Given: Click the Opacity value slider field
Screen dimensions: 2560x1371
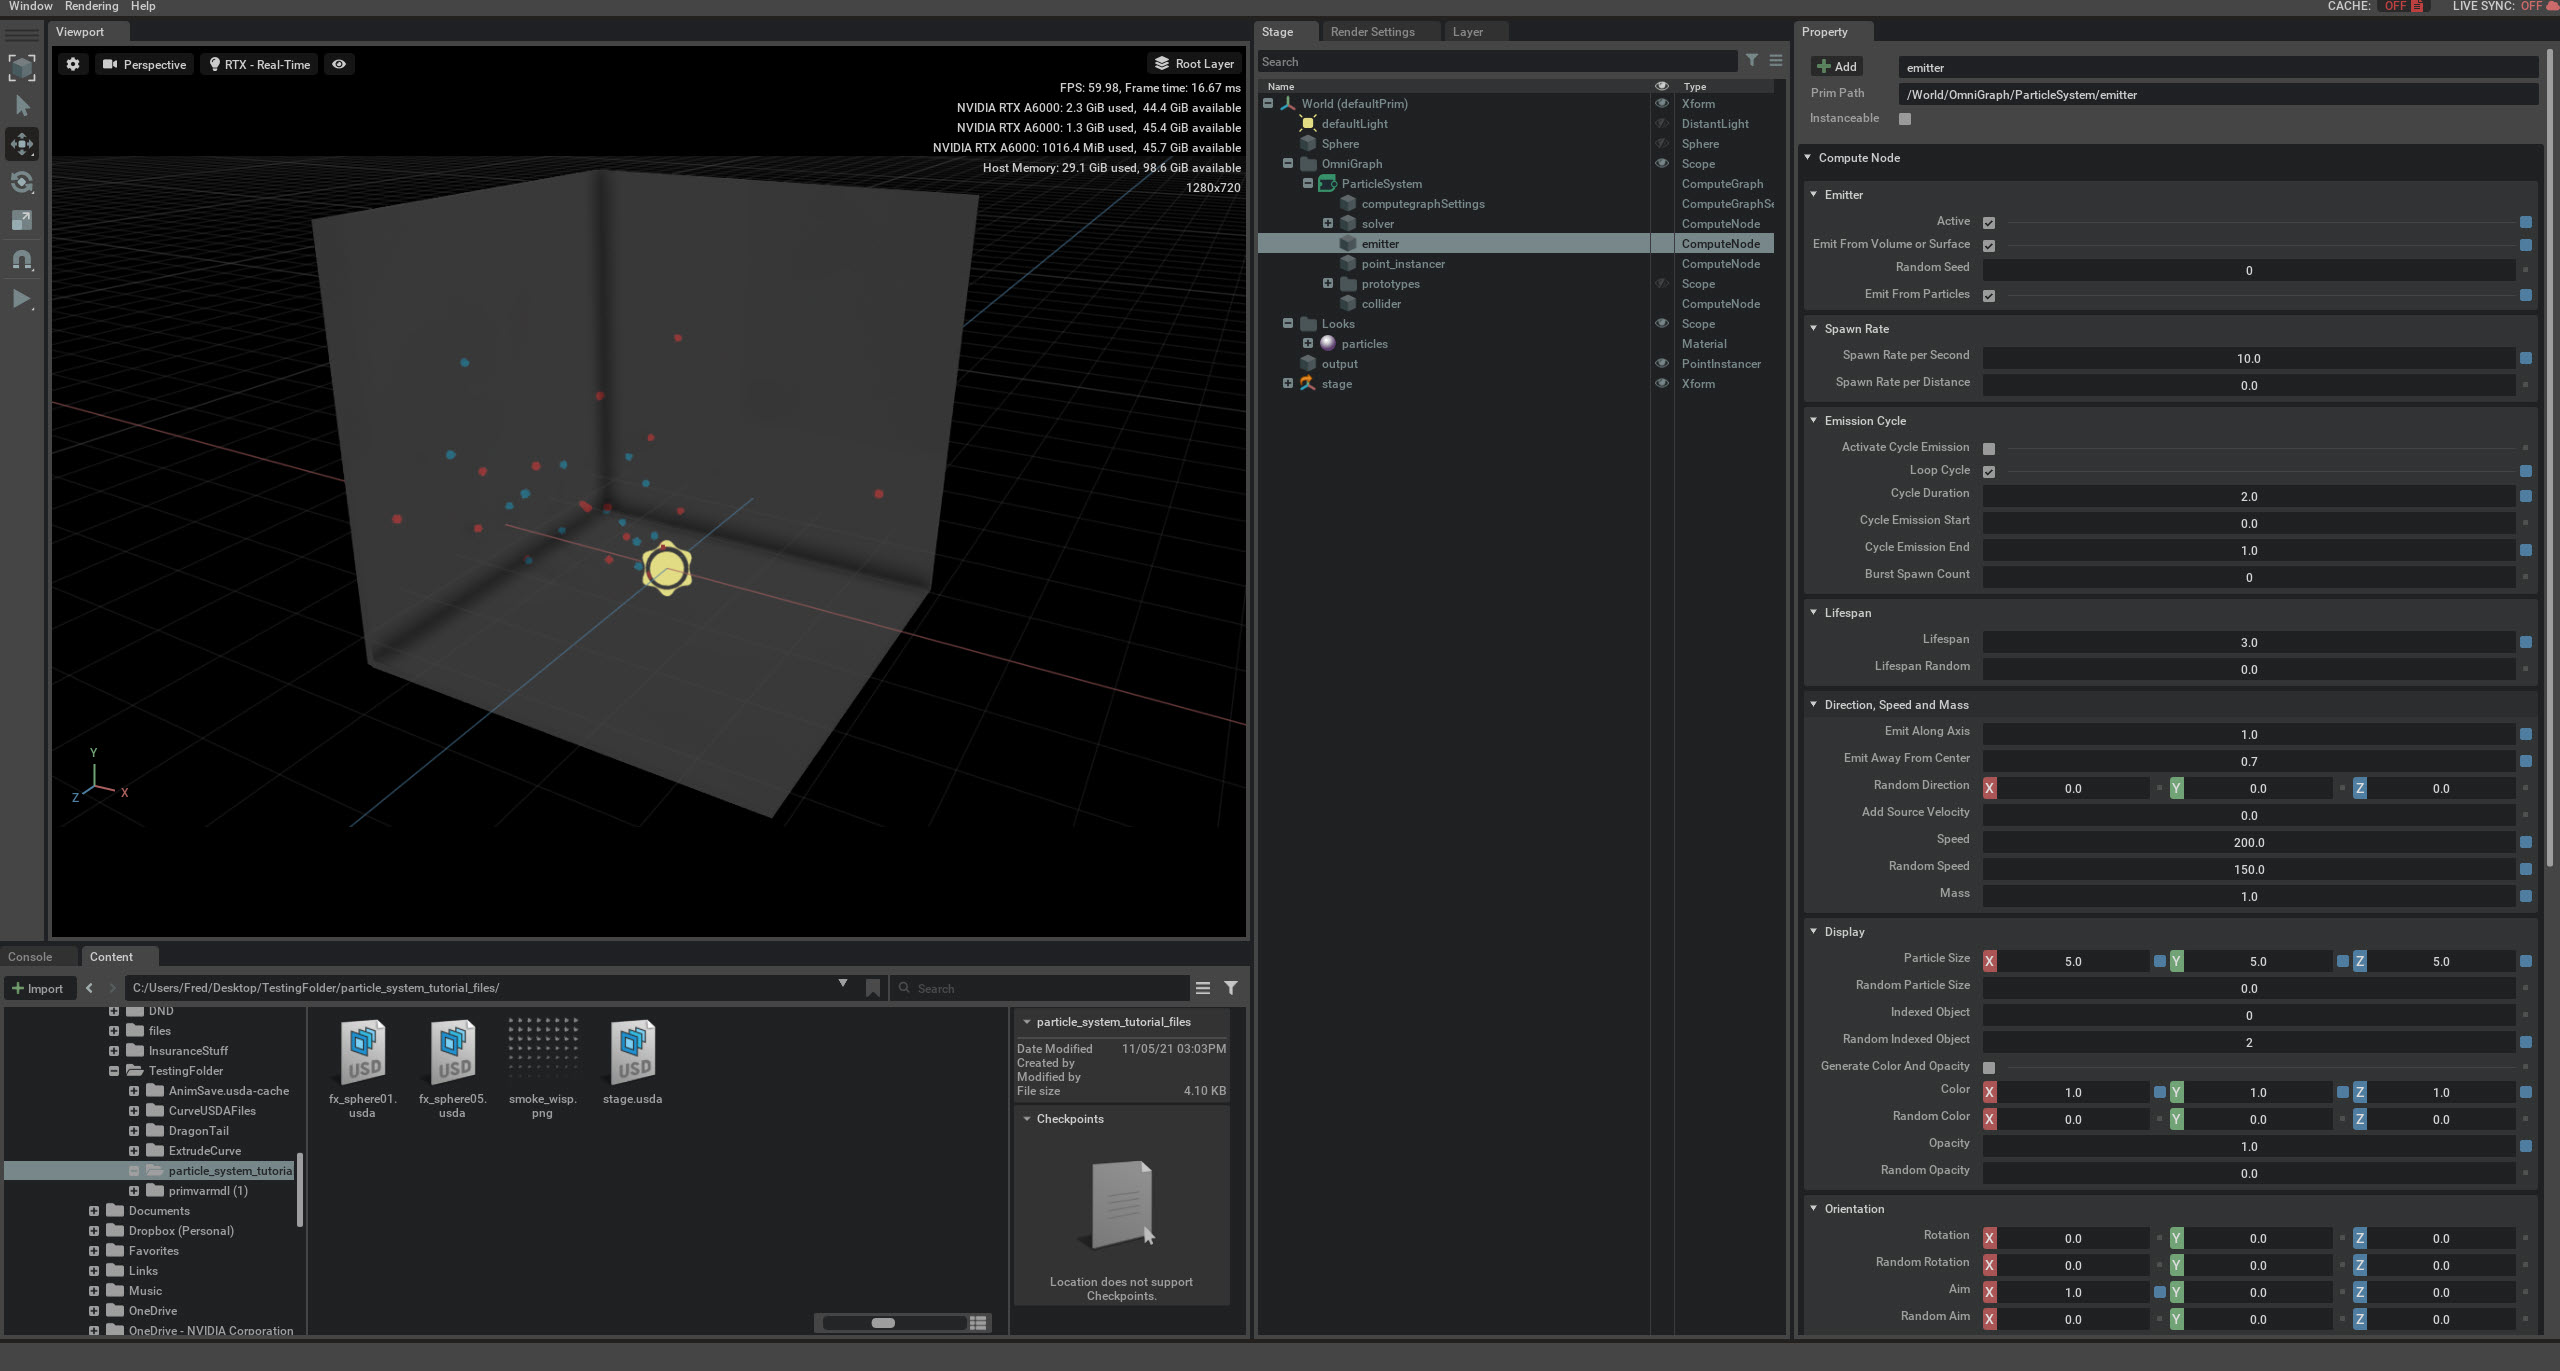Looking at the screenshot, I should pos(2248,1146).
